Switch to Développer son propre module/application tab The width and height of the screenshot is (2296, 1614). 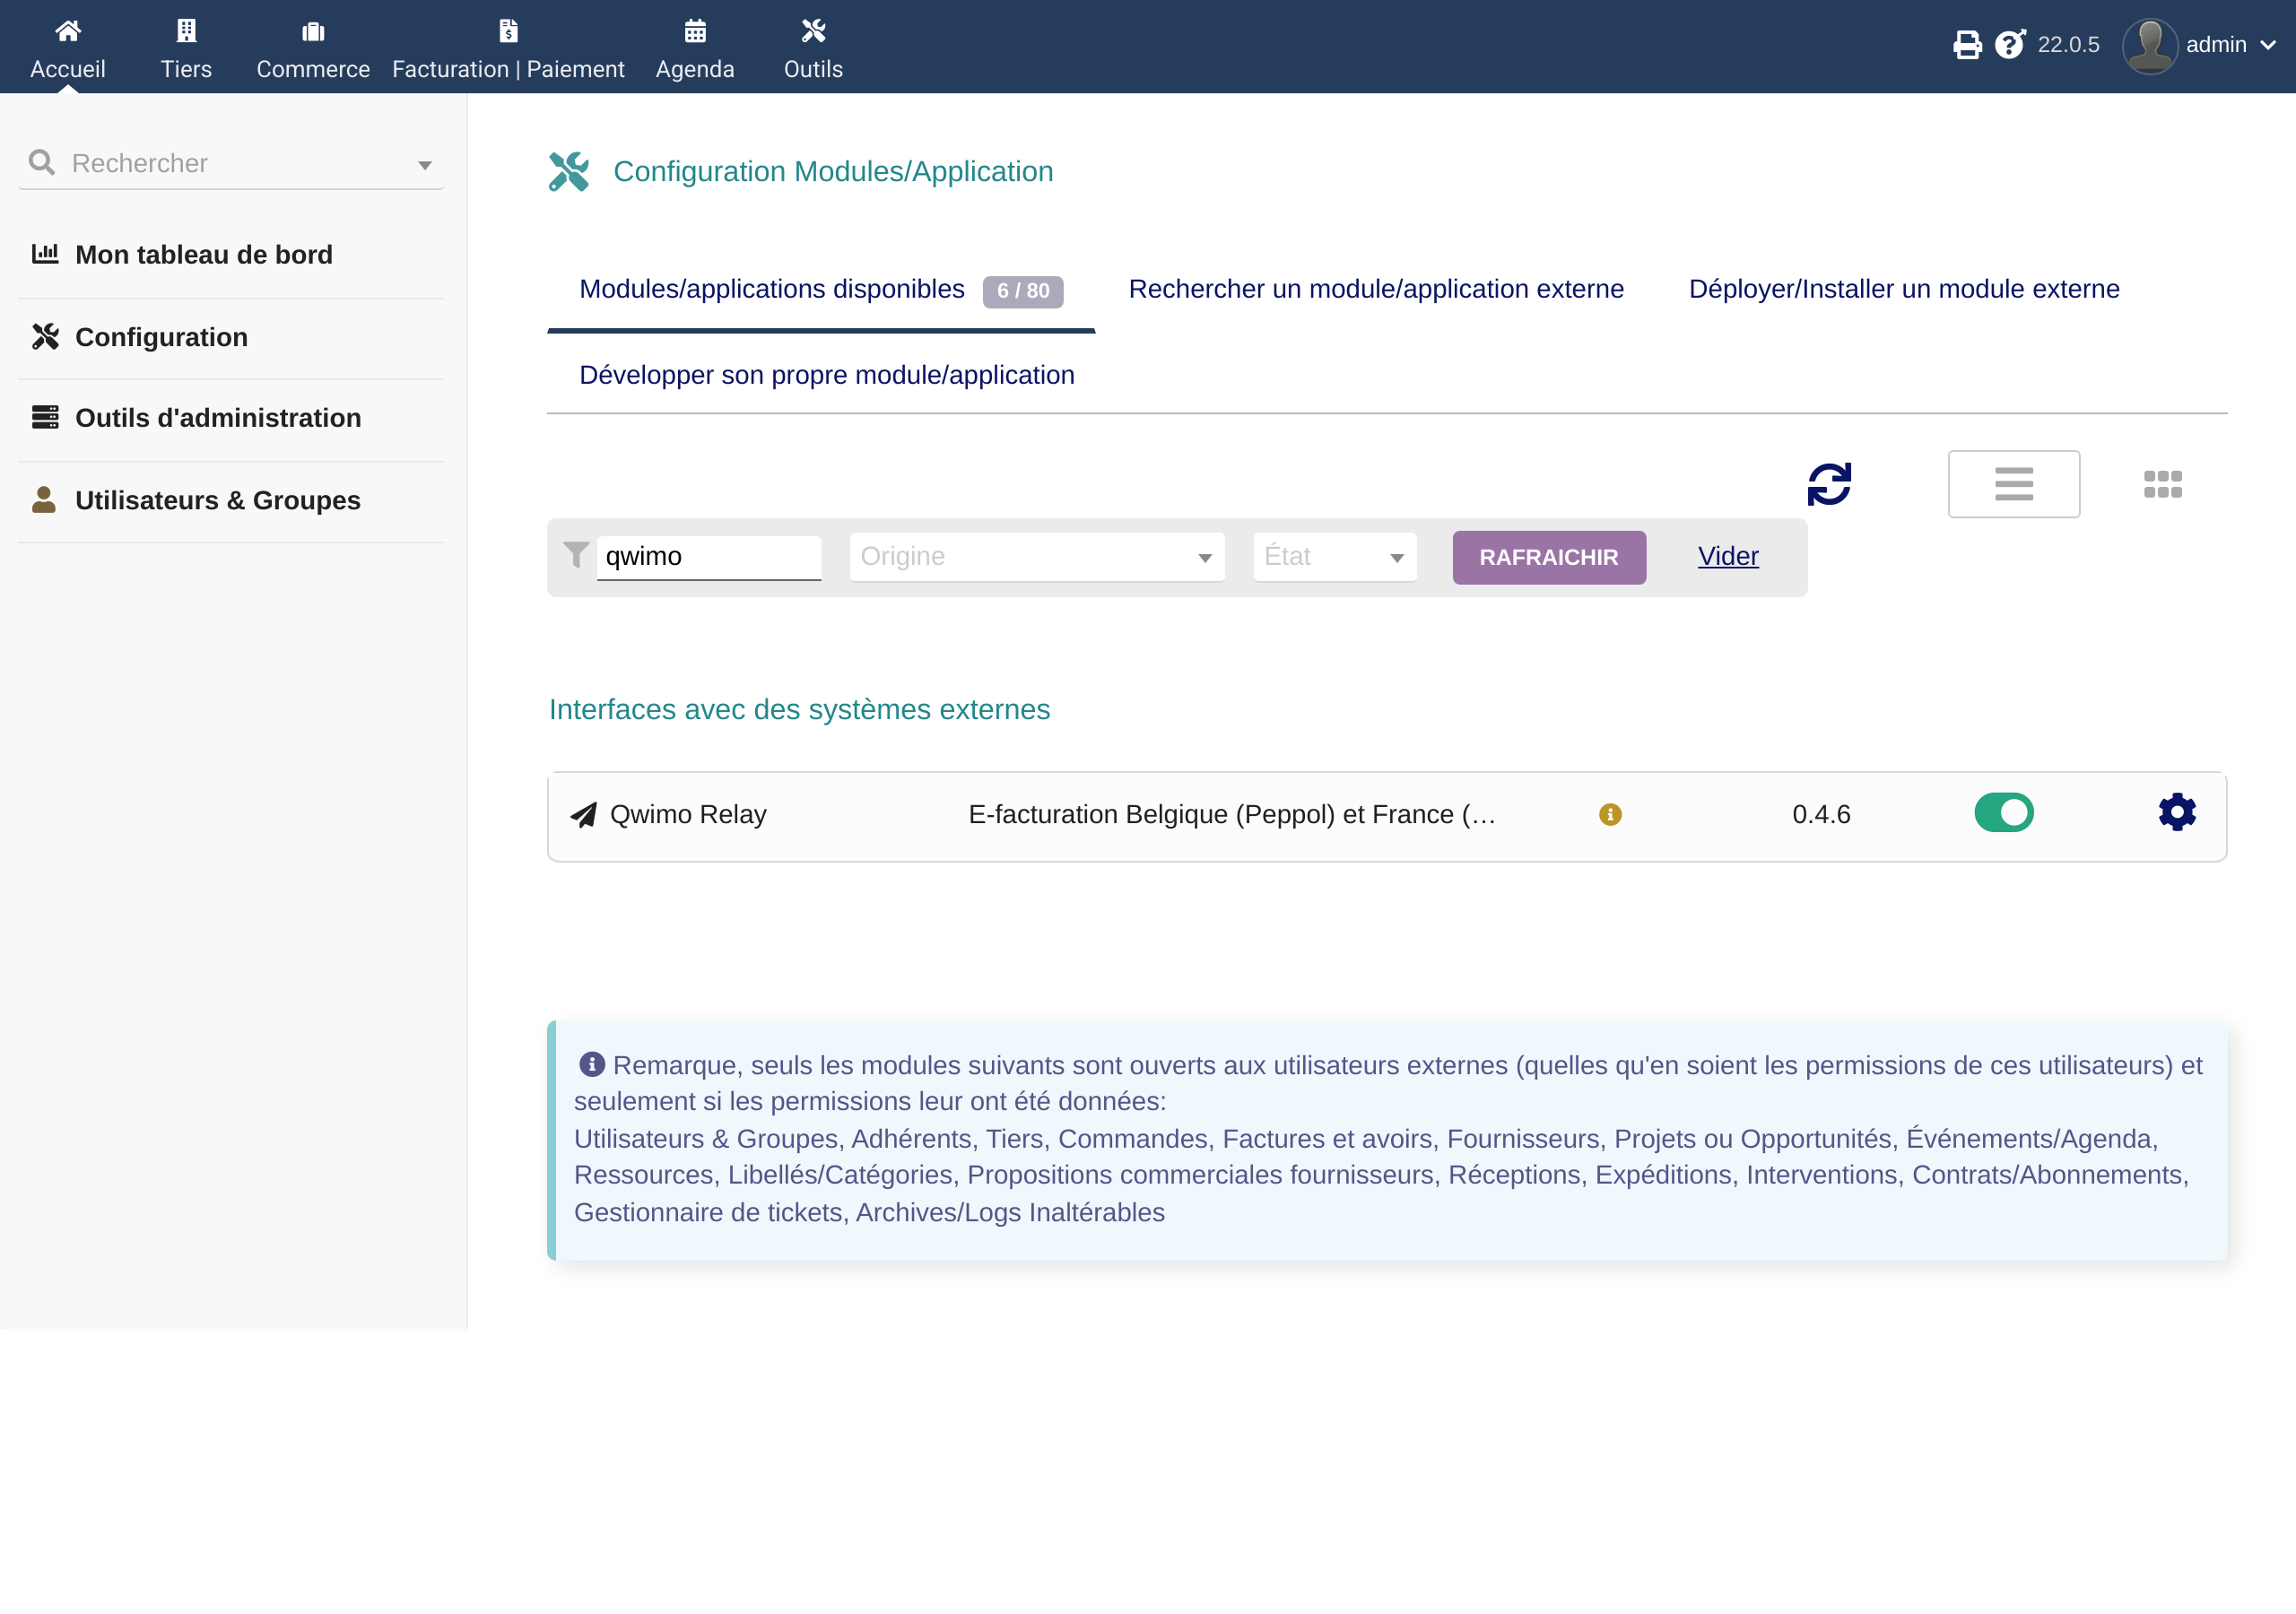[x=827, y=375]
